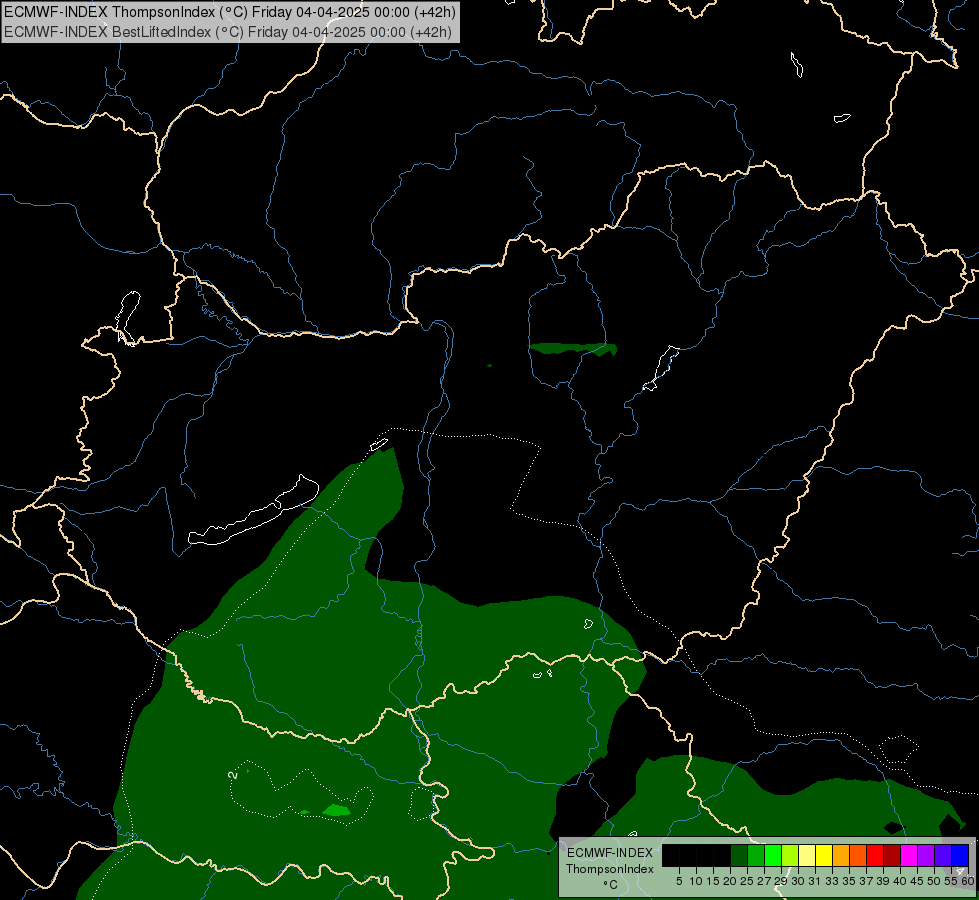979x900 pixels.
Task: Click the lime 29-30 legend swatch
Action: [x=790, y=855]
